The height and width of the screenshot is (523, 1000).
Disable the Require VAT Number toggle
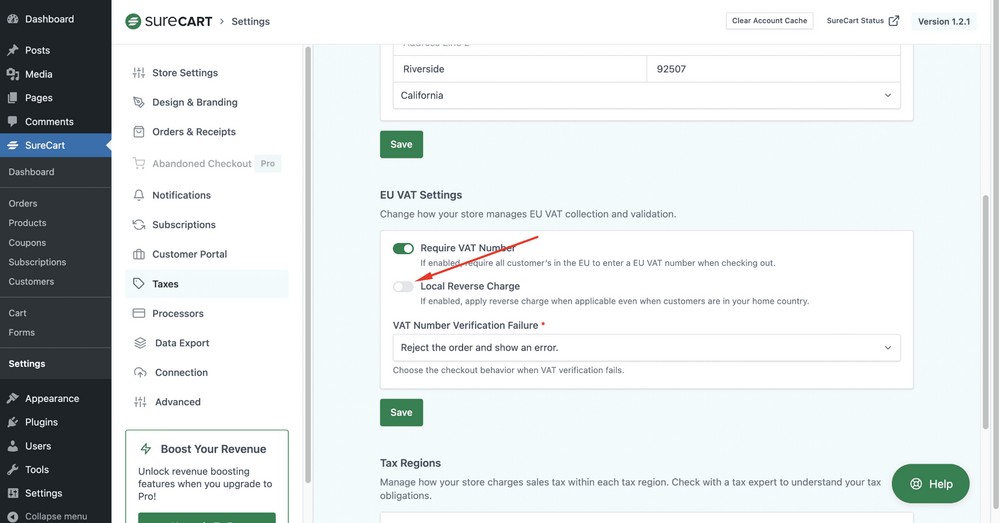click(403, 248)
